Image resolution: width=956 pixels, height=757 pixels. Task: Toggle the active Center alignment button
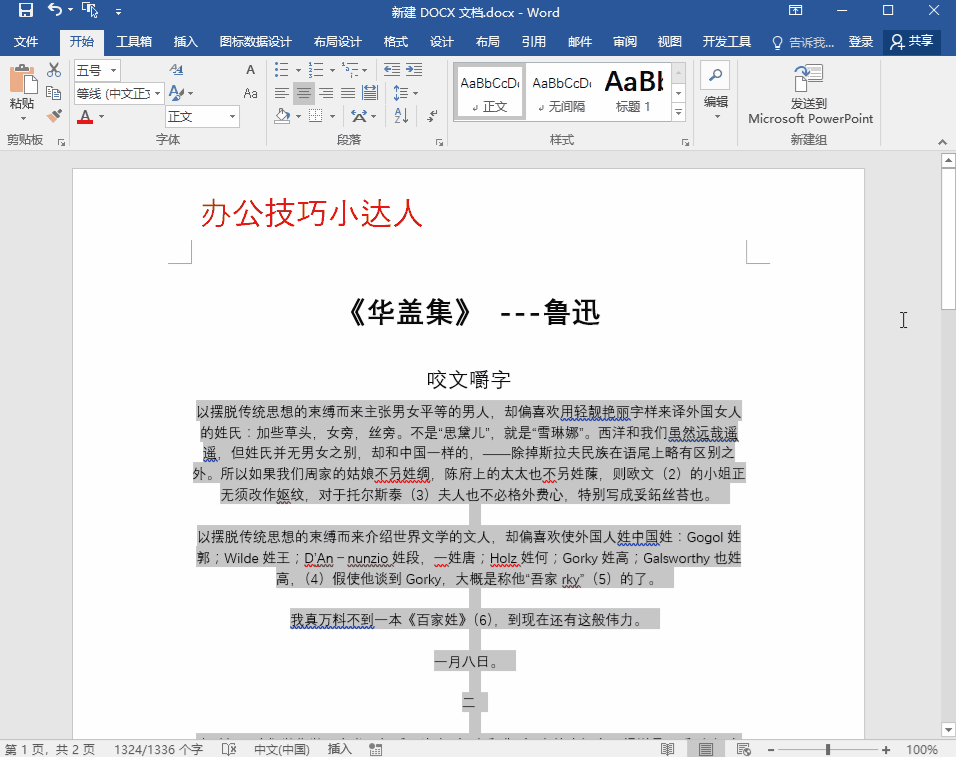coord(304,93)
